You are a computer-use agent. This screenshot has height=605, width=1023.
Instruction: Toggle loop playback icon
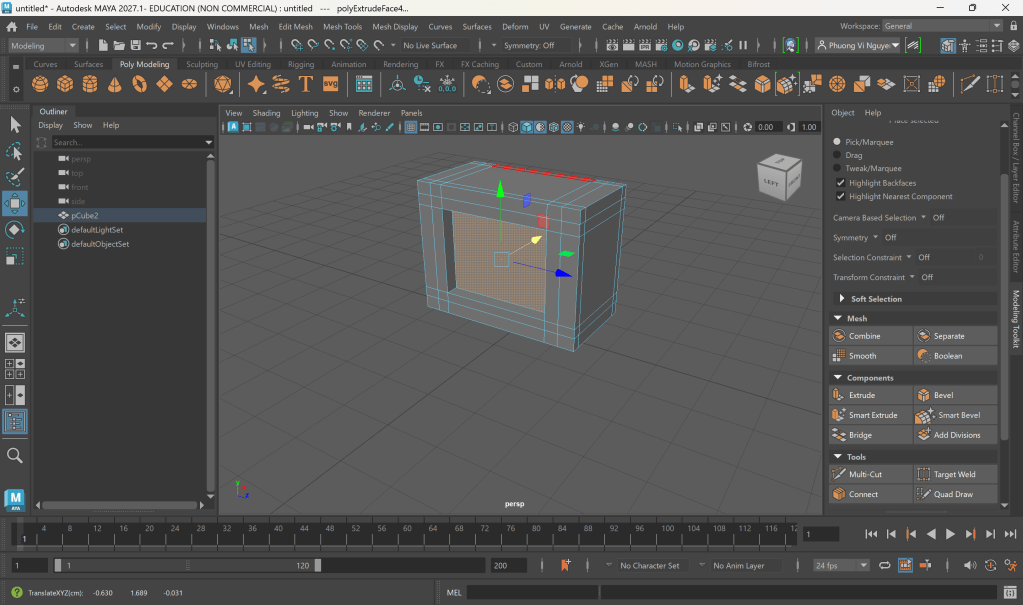(x=885, y=565)
